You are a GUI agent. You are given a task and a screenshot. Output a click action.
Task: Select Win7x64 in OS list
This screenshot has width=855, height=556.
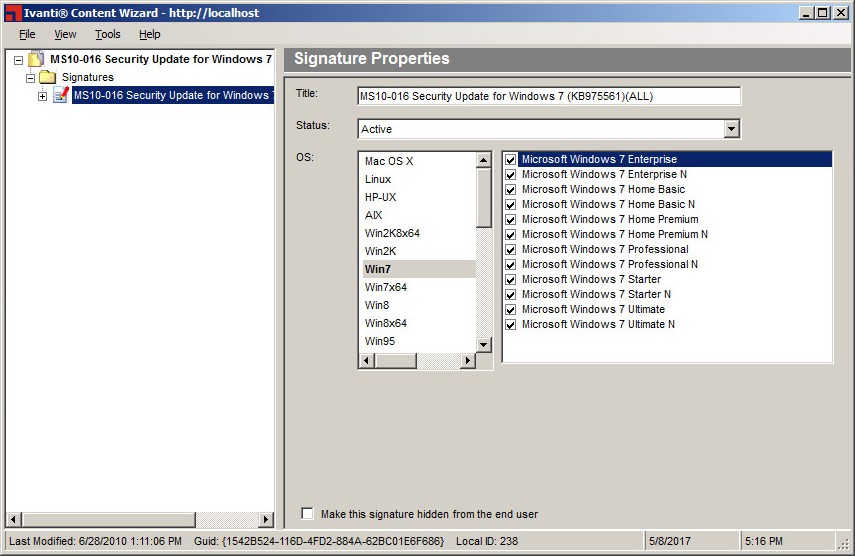click(418, 287)
